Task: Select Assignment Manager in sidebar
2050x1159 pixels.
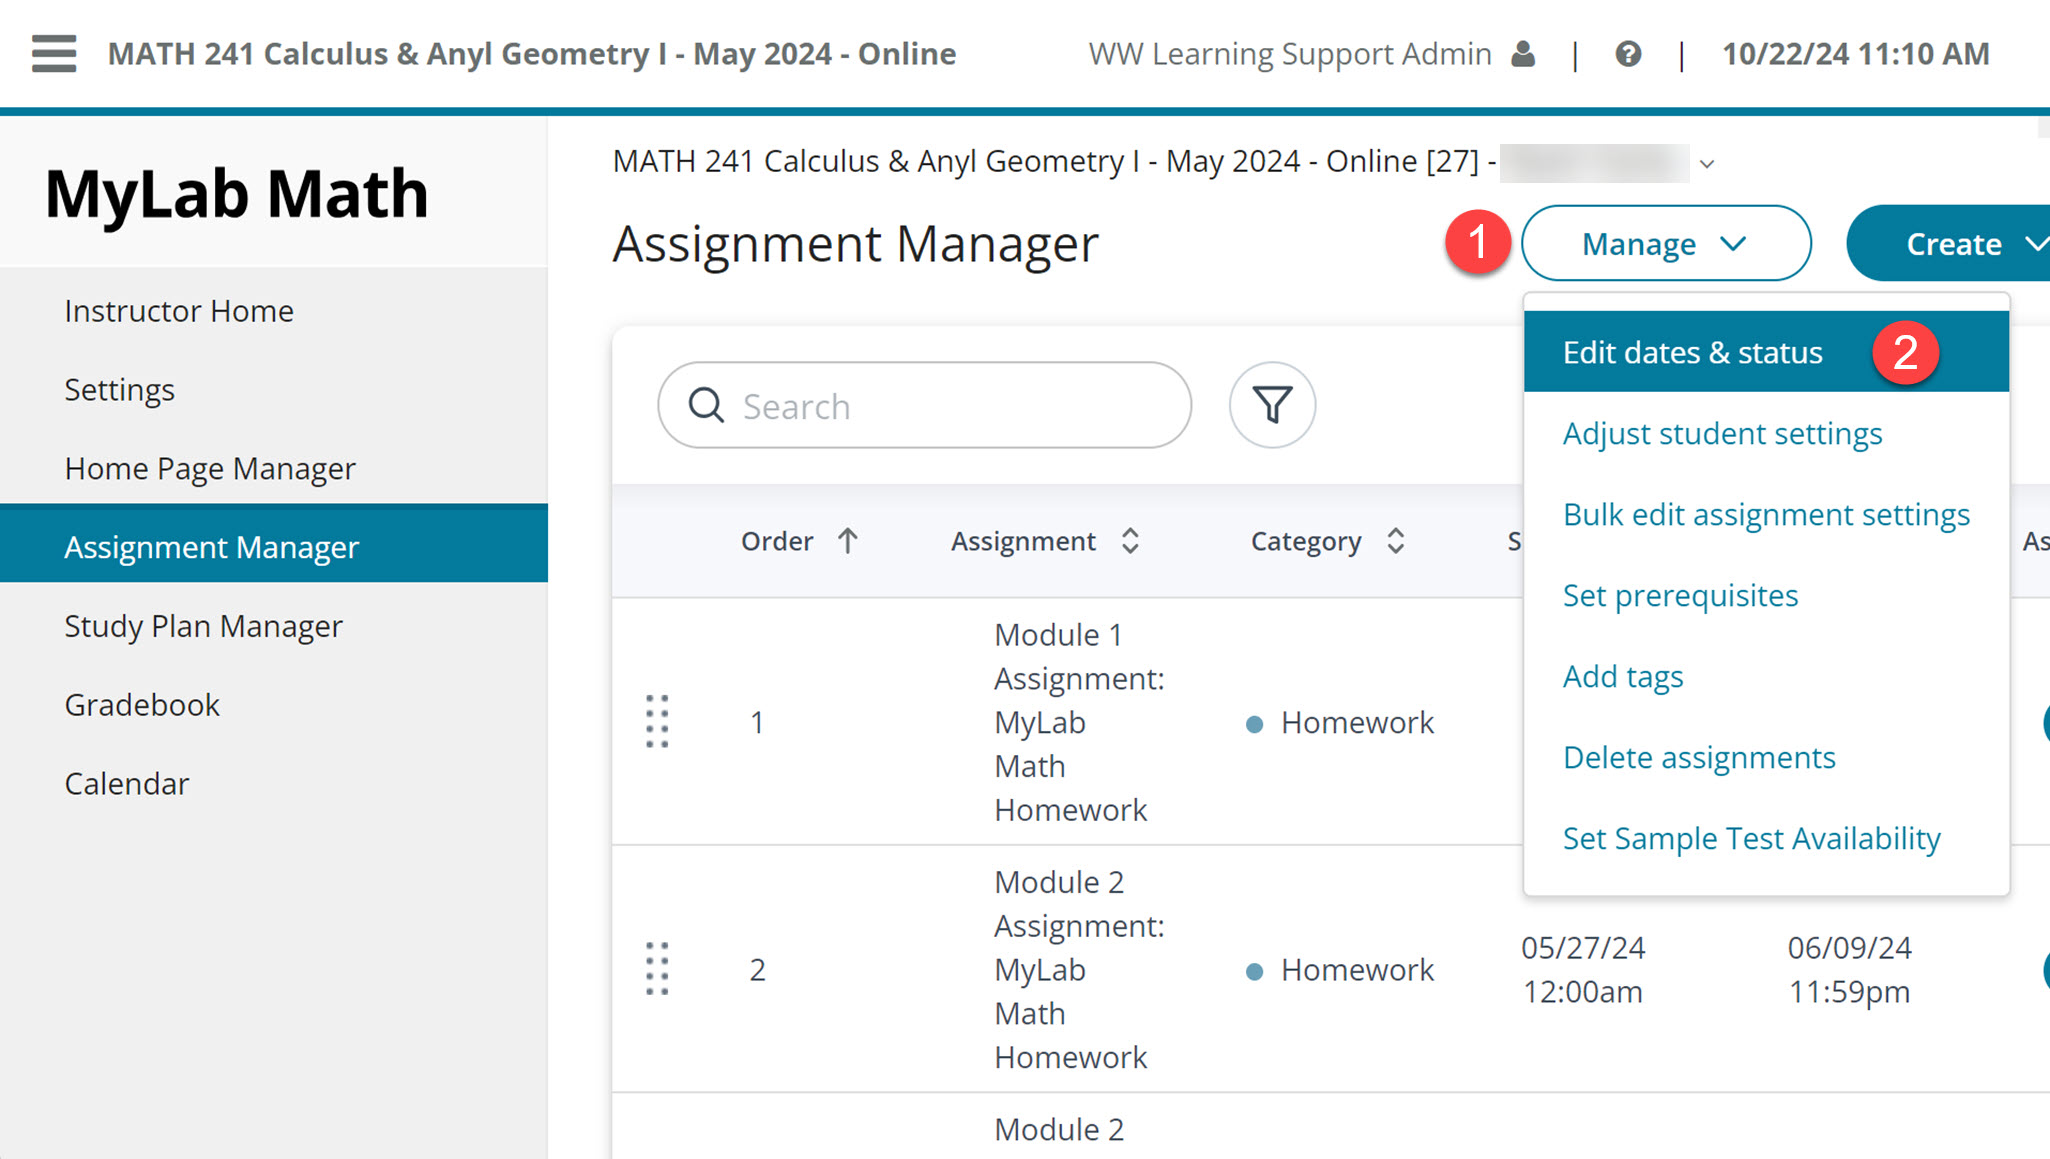Action: pos(274,546)
